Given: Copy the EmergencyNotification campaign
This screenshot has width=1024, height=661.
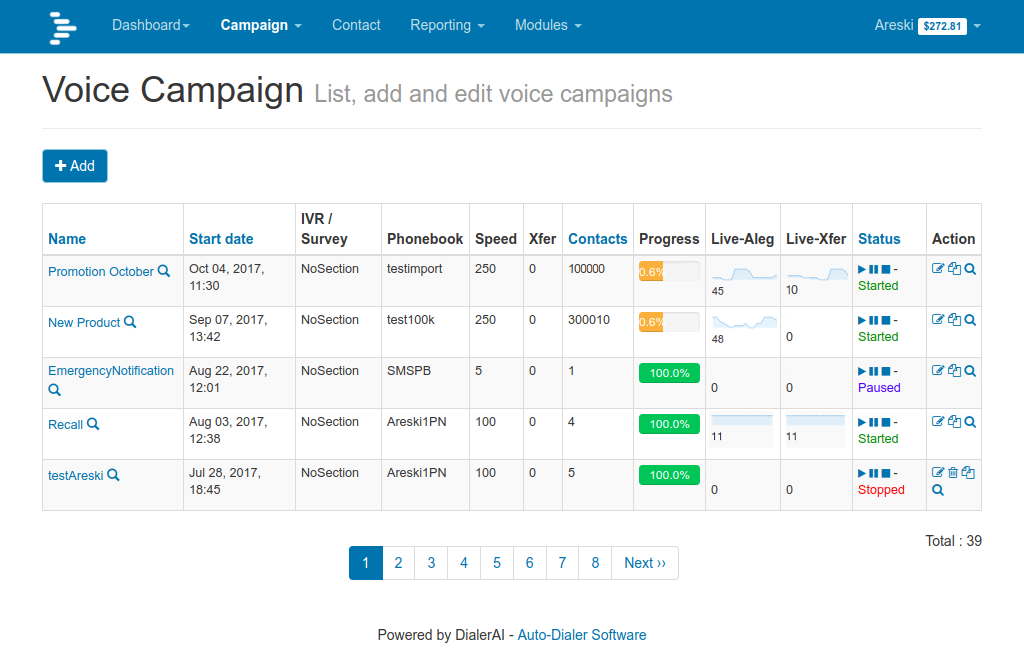Looking at the screenshot, I should [x=954, y=371].
